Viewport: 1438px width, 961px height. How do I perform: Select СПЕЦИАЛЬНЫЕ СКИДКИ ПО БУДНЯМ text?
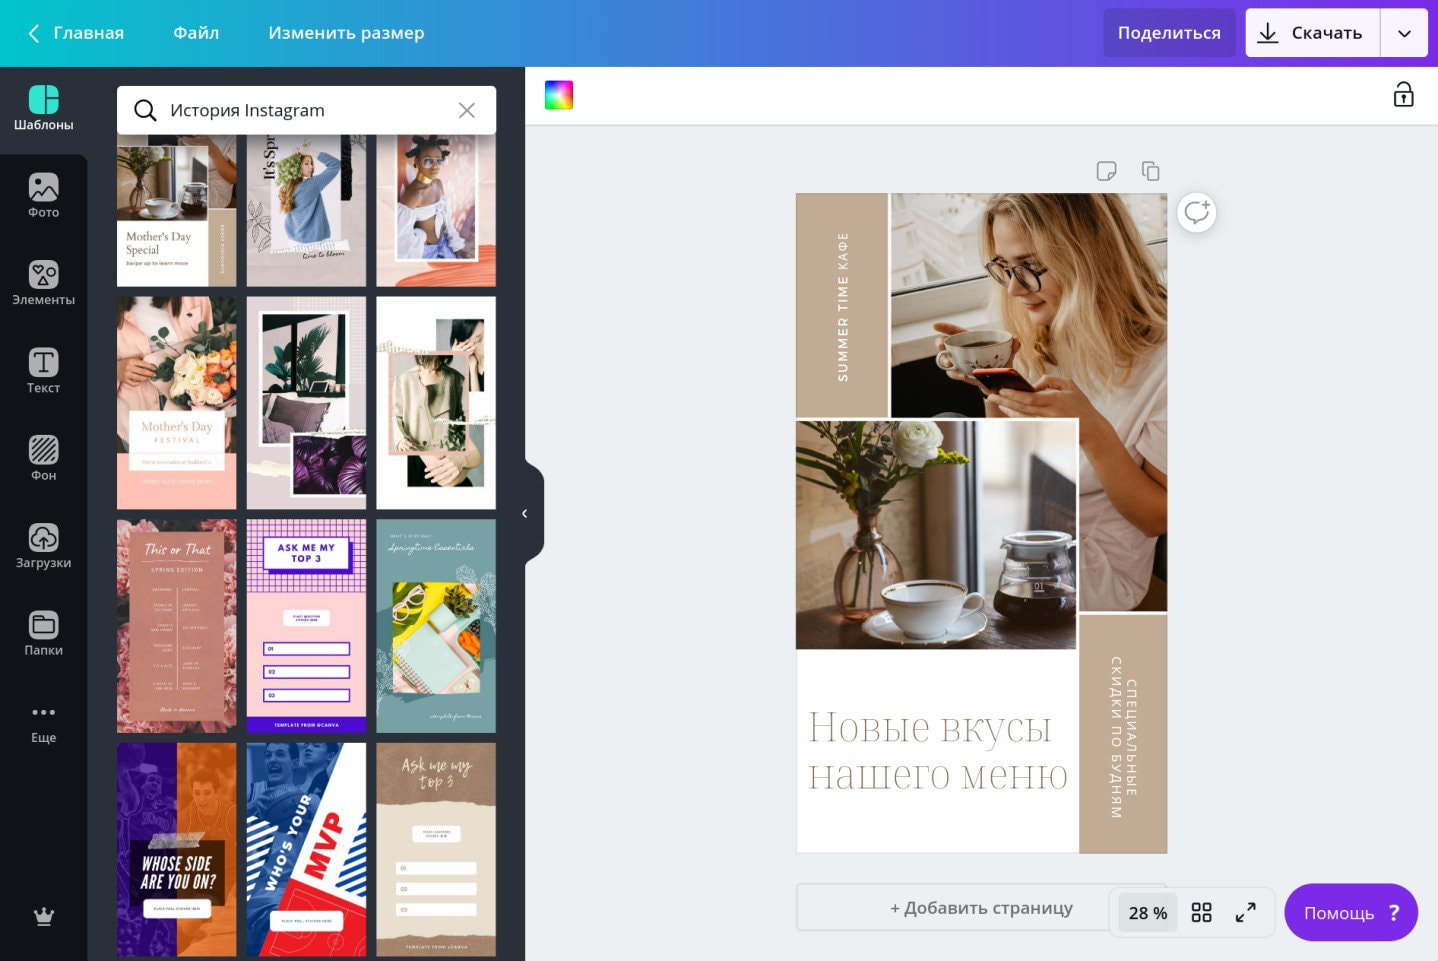coord(1123,738)
